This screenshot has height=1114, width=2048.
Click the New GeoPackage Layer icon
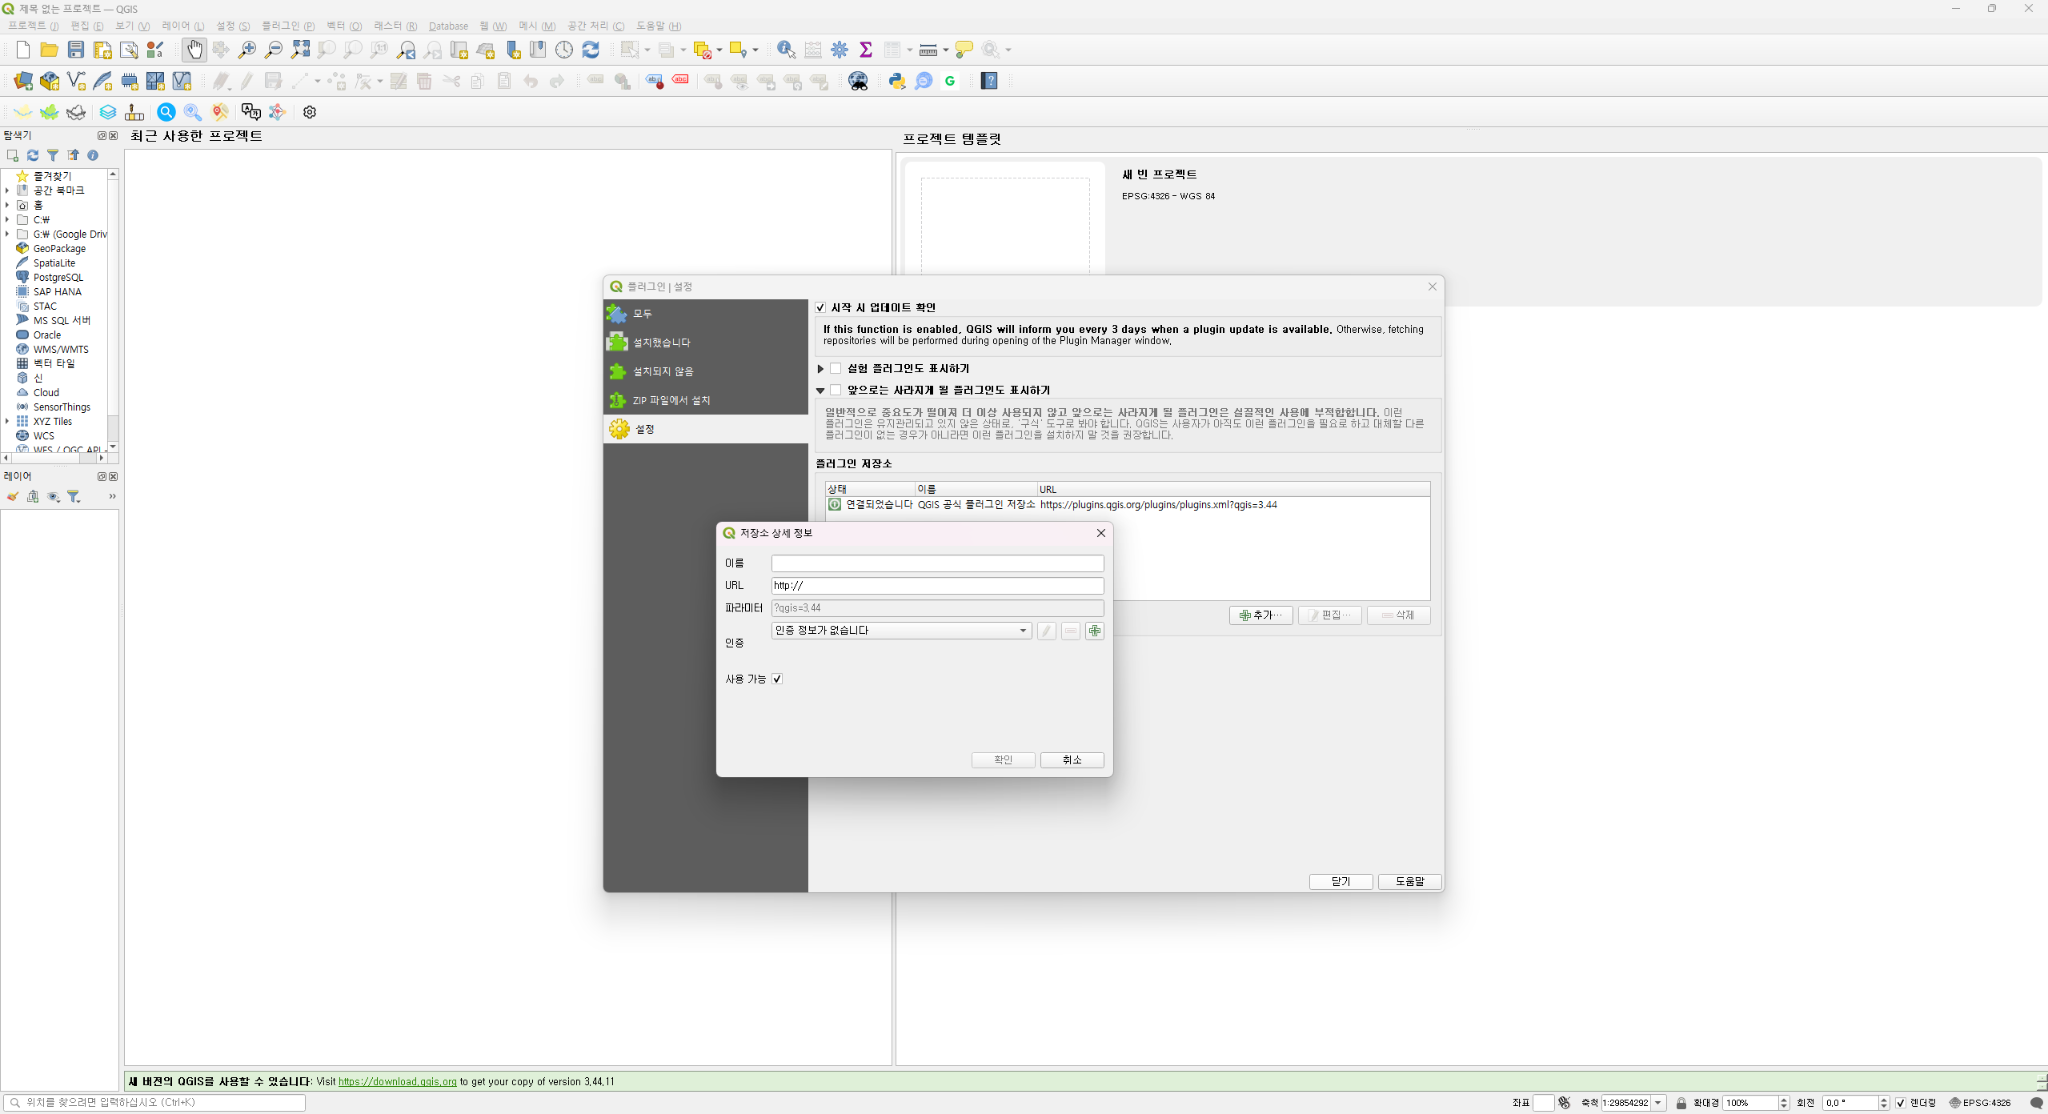point(49,81)
